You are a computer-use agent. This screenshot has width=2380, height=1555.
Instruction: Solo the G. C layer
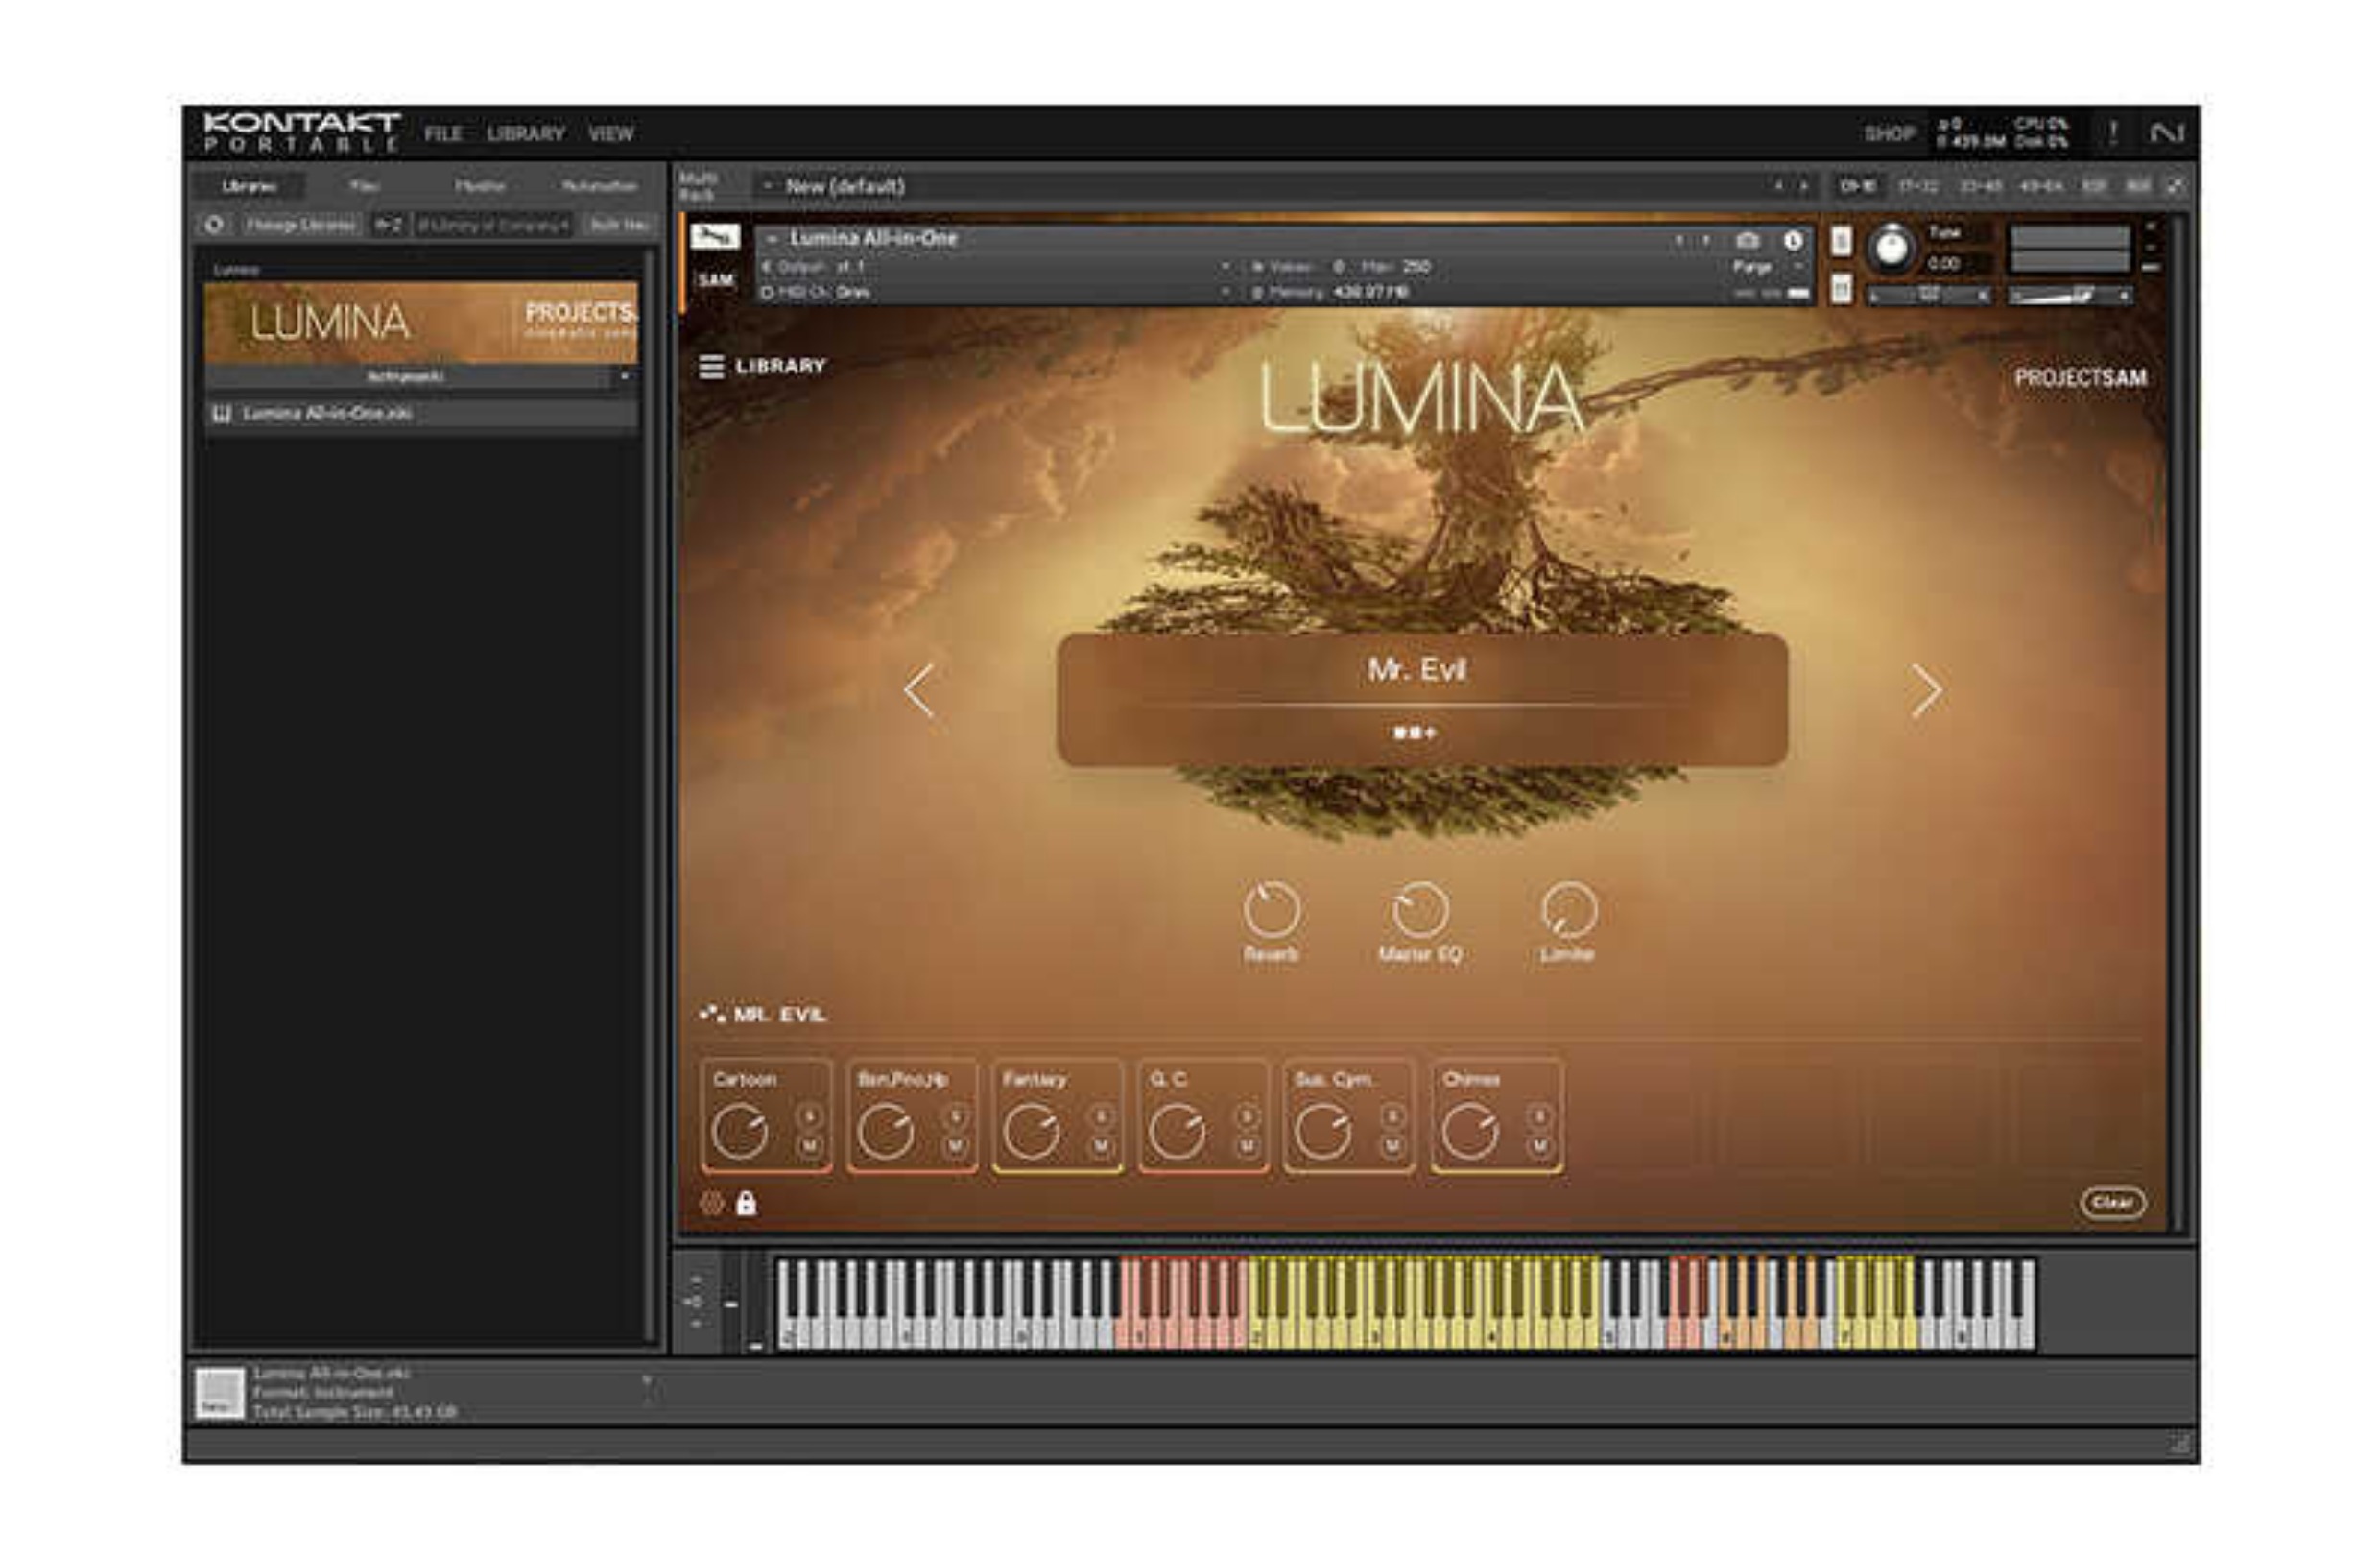1247,1116
